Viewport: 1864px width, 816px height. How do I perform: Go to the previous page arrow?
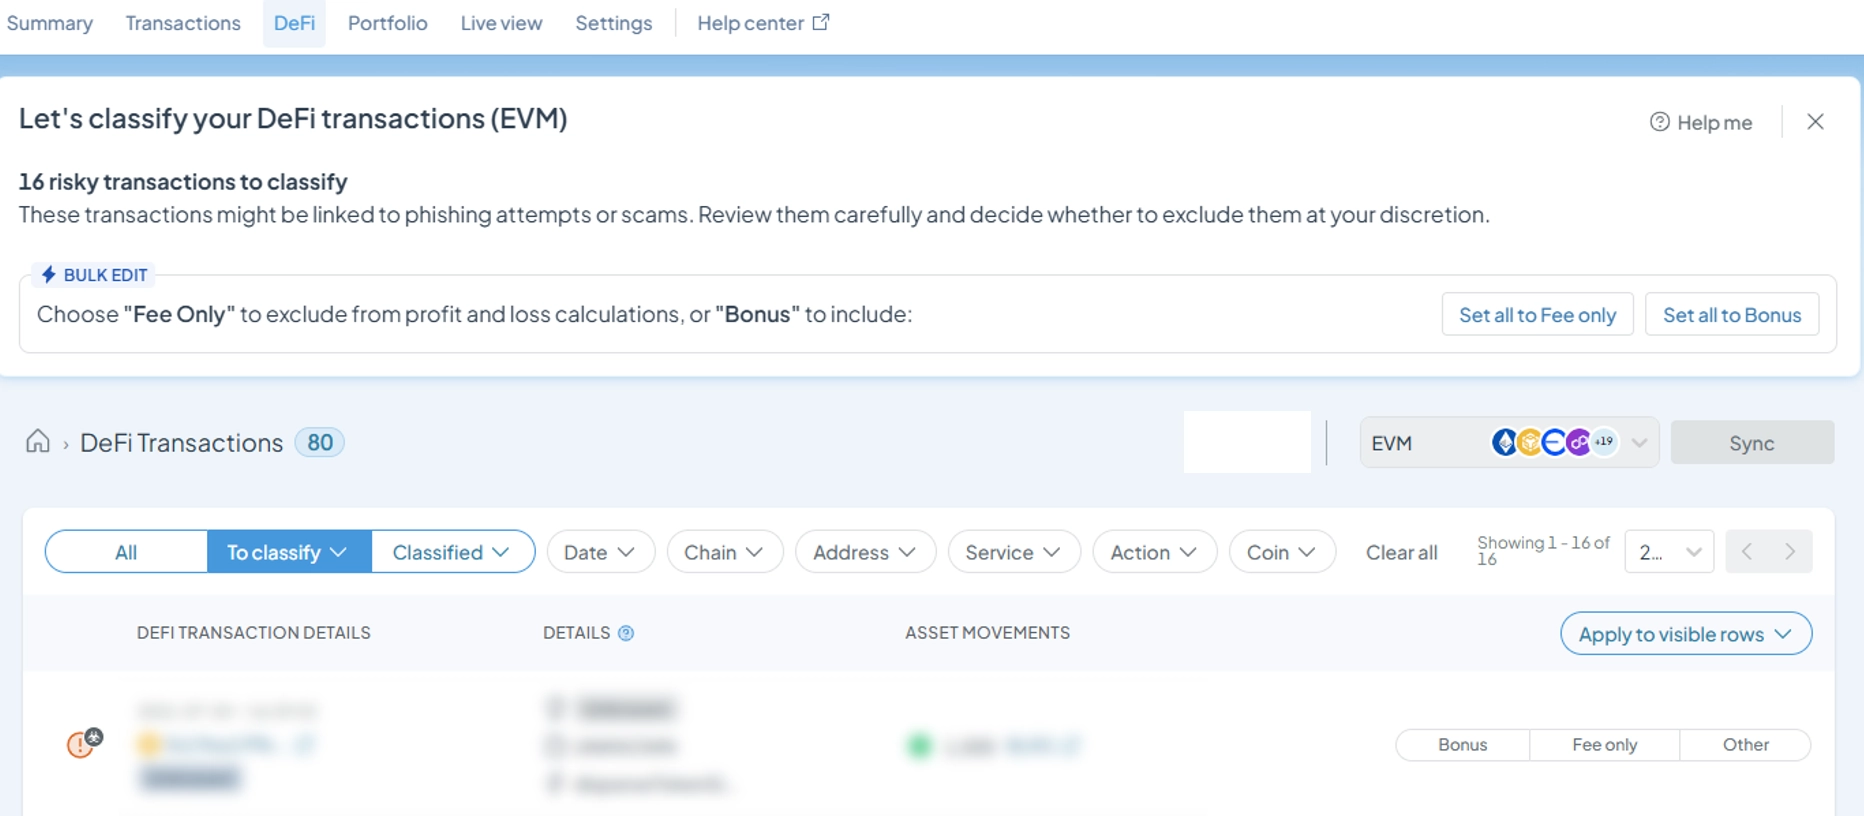click(x=1747, y=552)
